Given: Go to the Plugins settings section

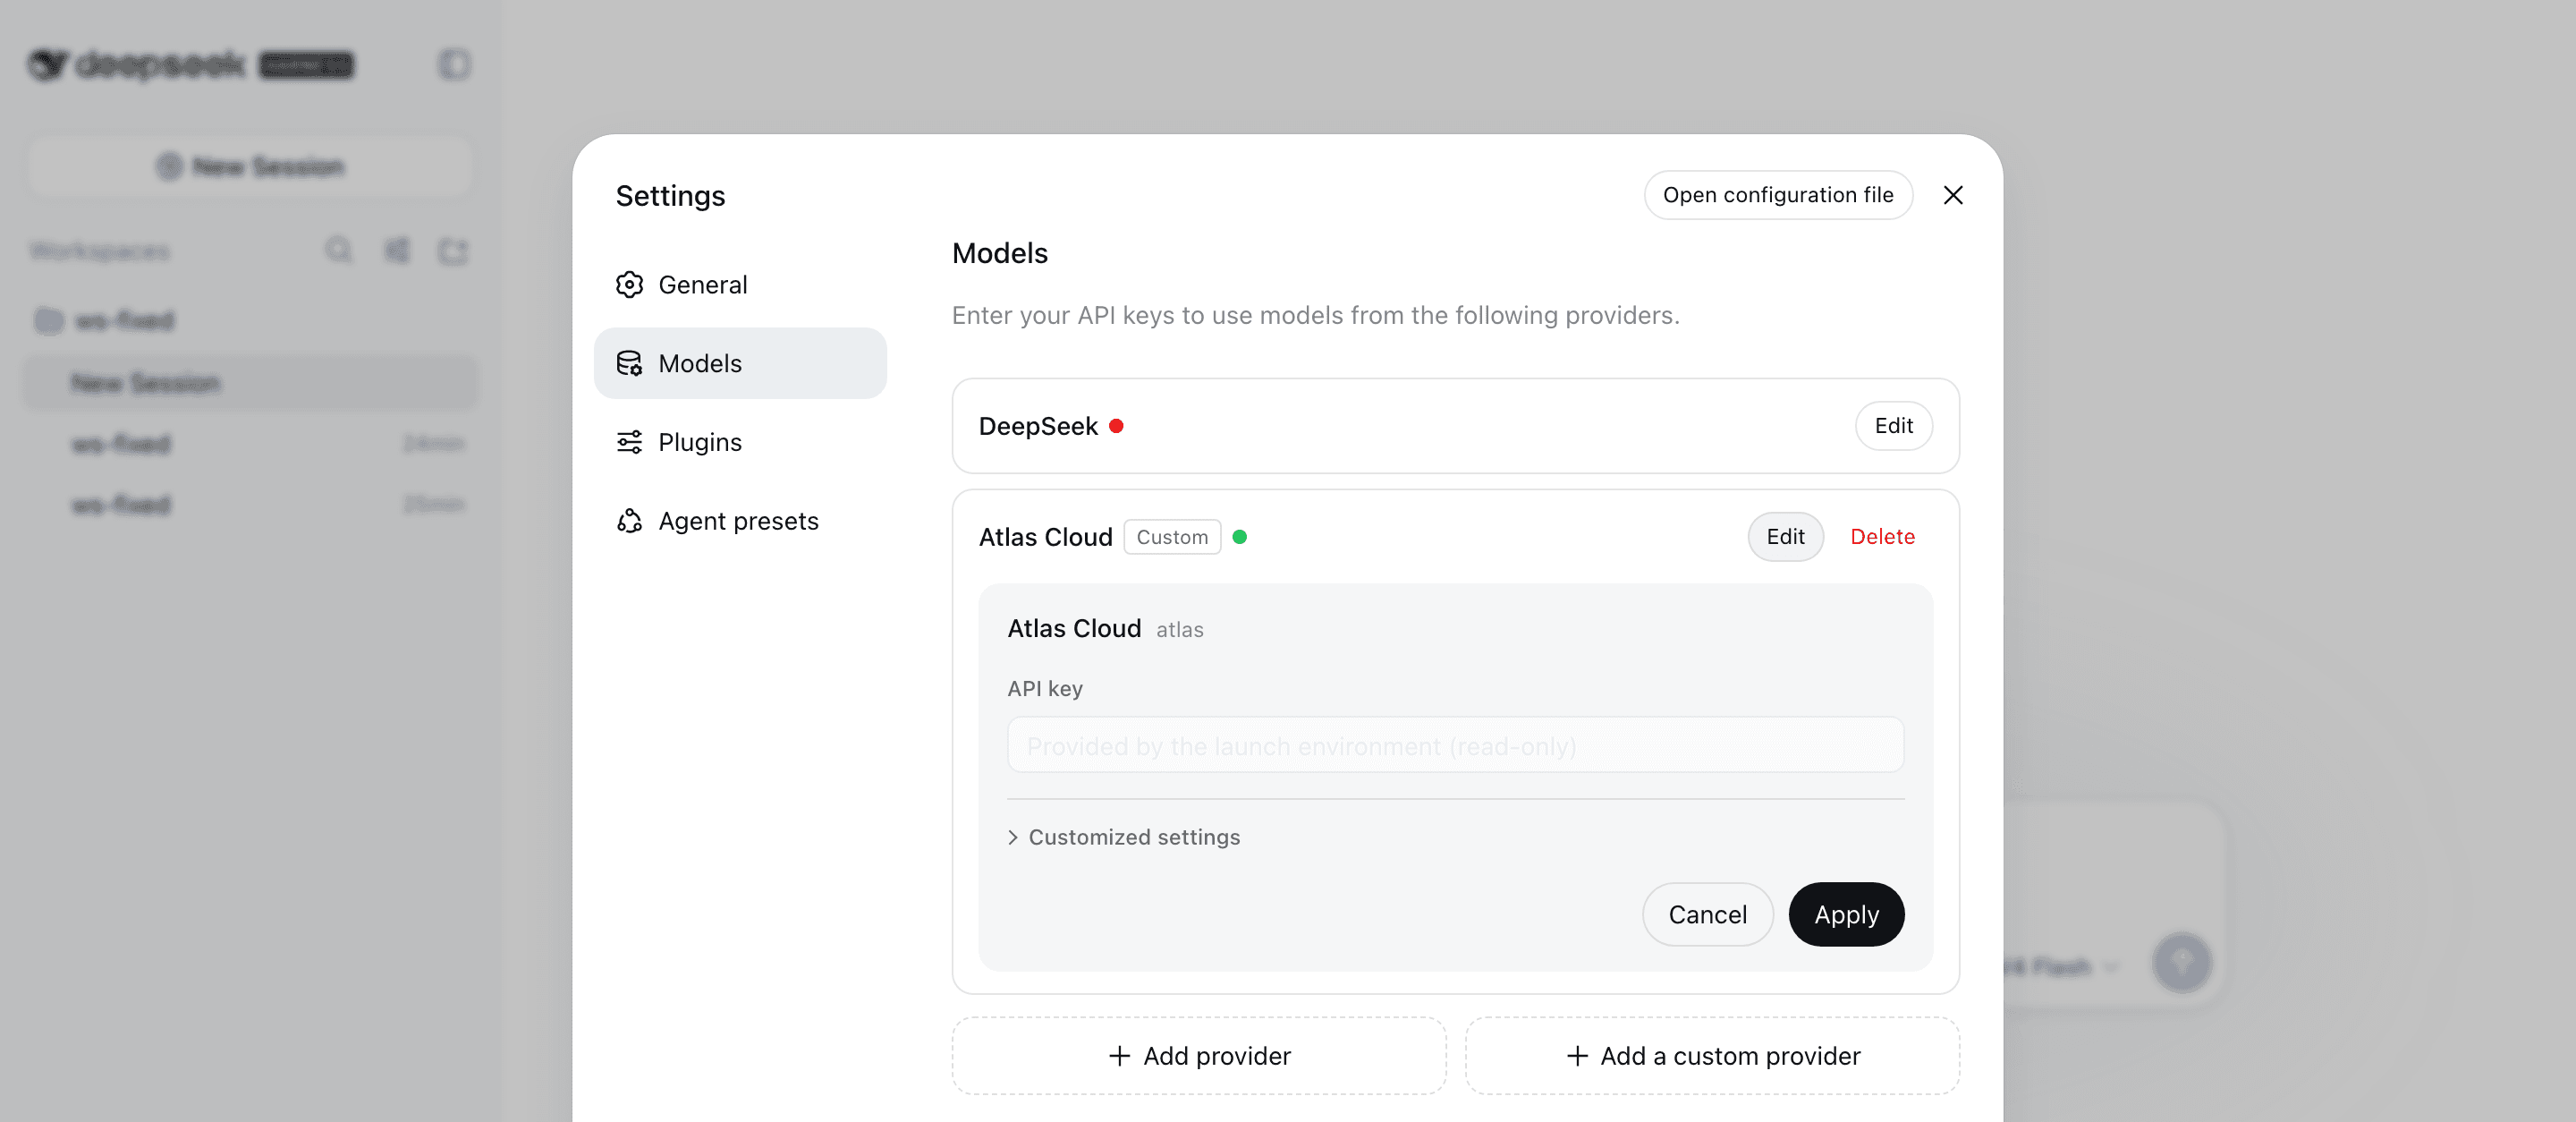Looking at the screenshot, I should pos(740,442).
